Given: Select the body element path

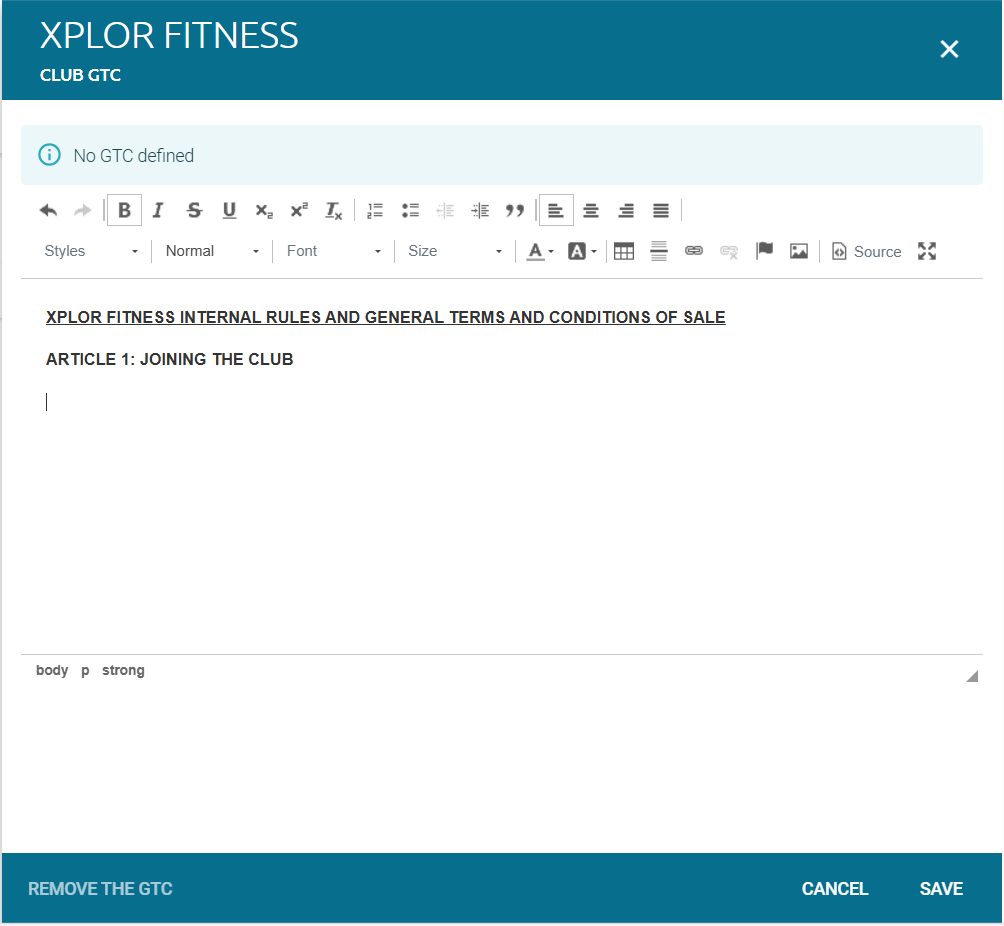Looking at the screenshot, I should click(x=52, y=670).
